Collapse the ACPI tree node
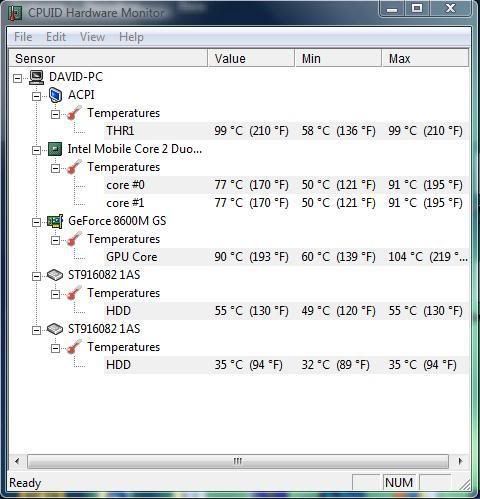This screenshot has width=480, height=499. [x=36, y=96]
